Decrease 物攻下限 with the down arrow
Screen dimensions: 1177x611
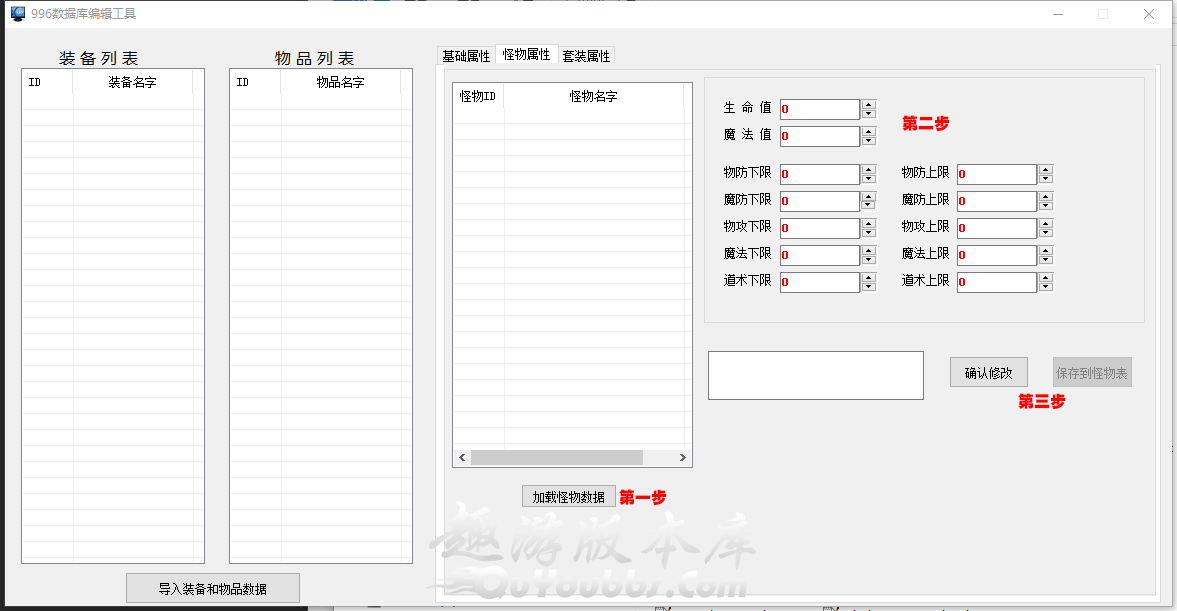[x=869, y=233]
